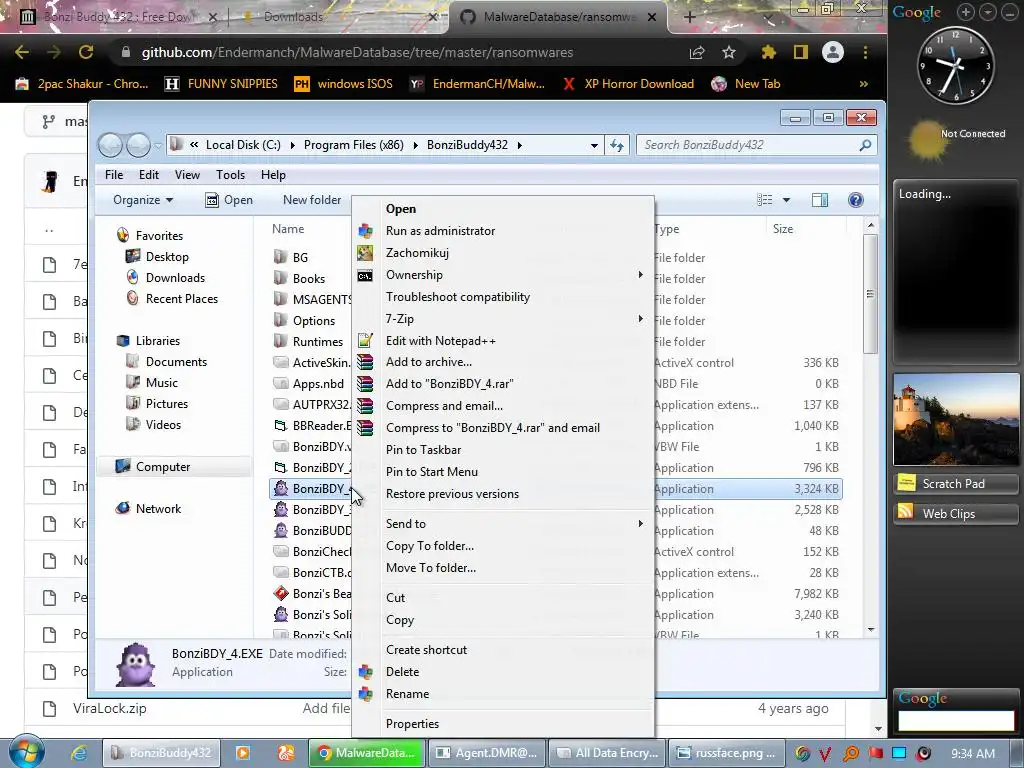The height and width of the screenshot is (768, 1024).
Task: Switch to the russface.png taskbar window
Action: pos(725,753)
